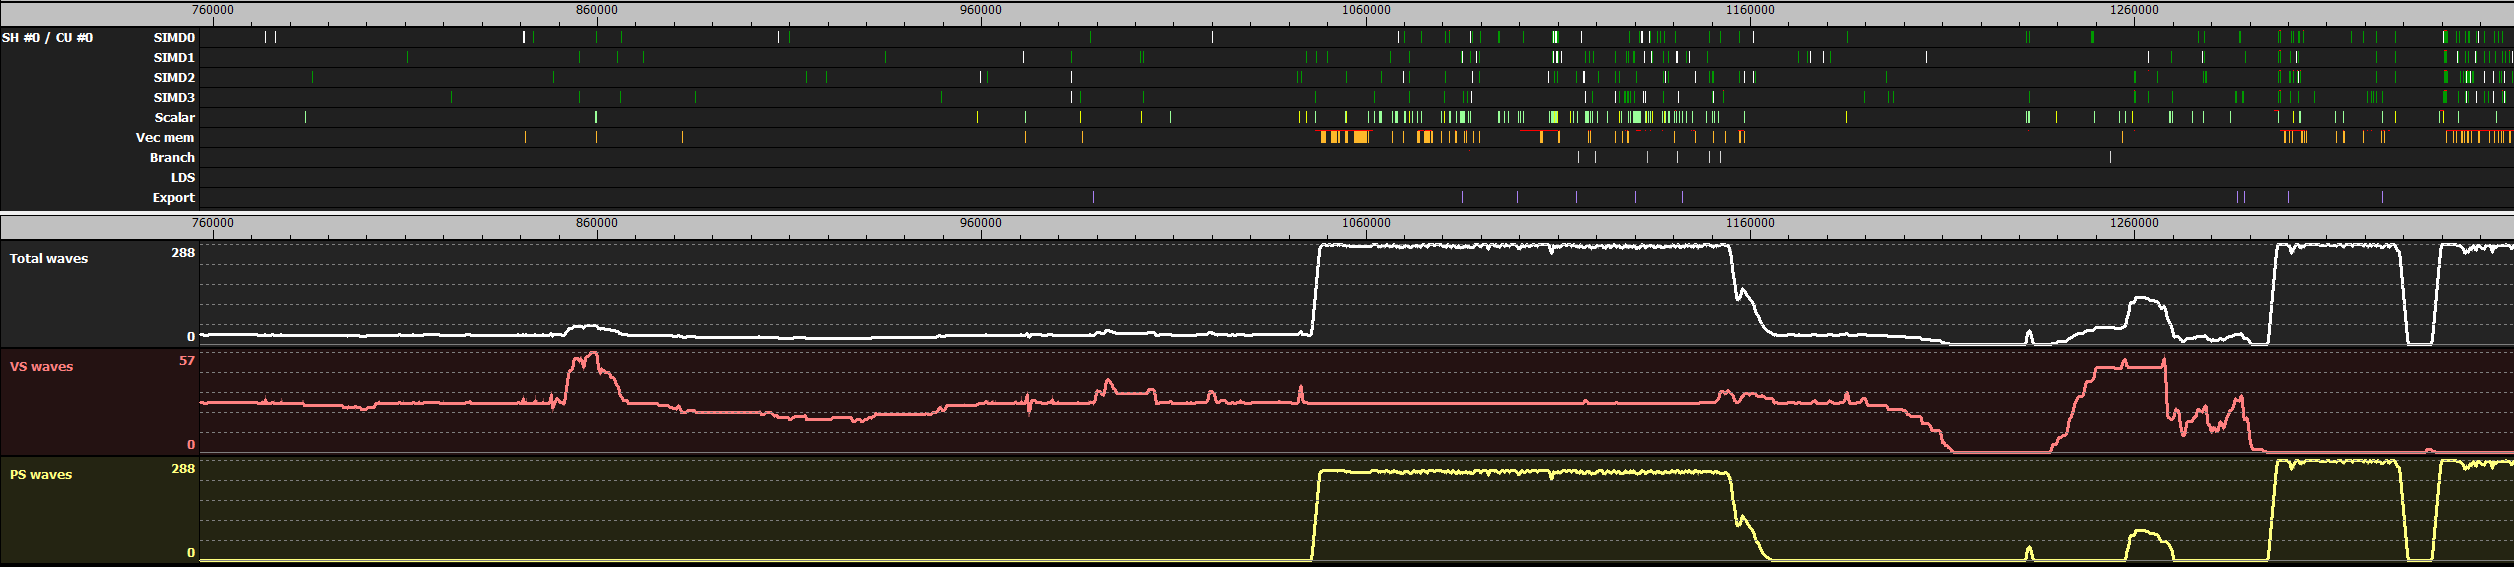
Task: Select the SIMD0 row label
Action: 174,38
